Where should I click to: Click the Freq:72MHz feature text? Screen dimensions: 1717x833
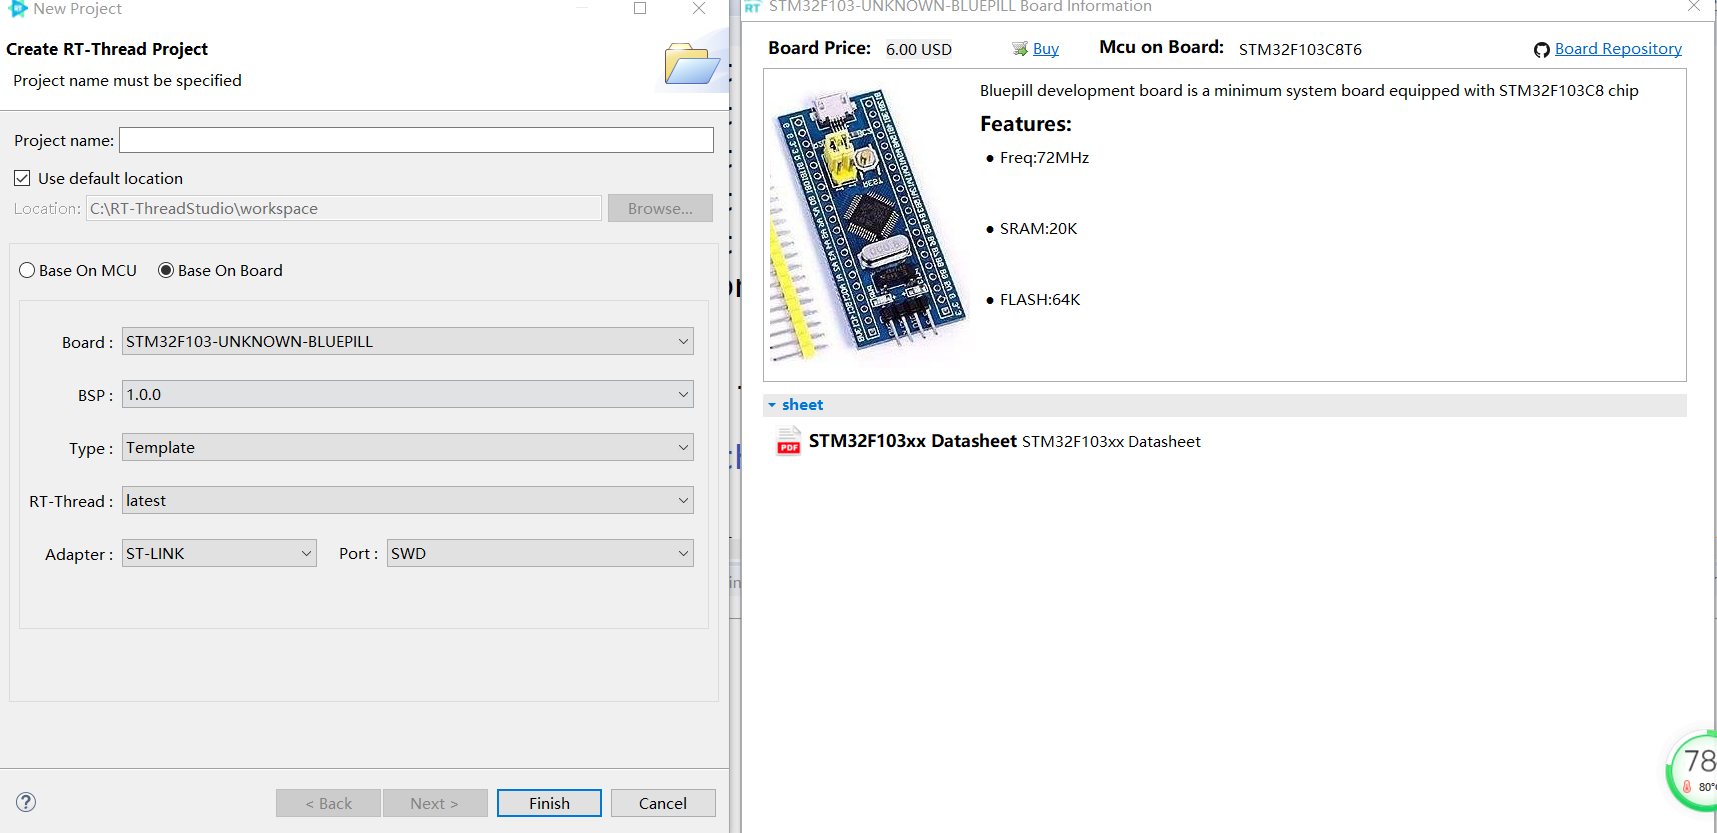[x=1044, y=158]
